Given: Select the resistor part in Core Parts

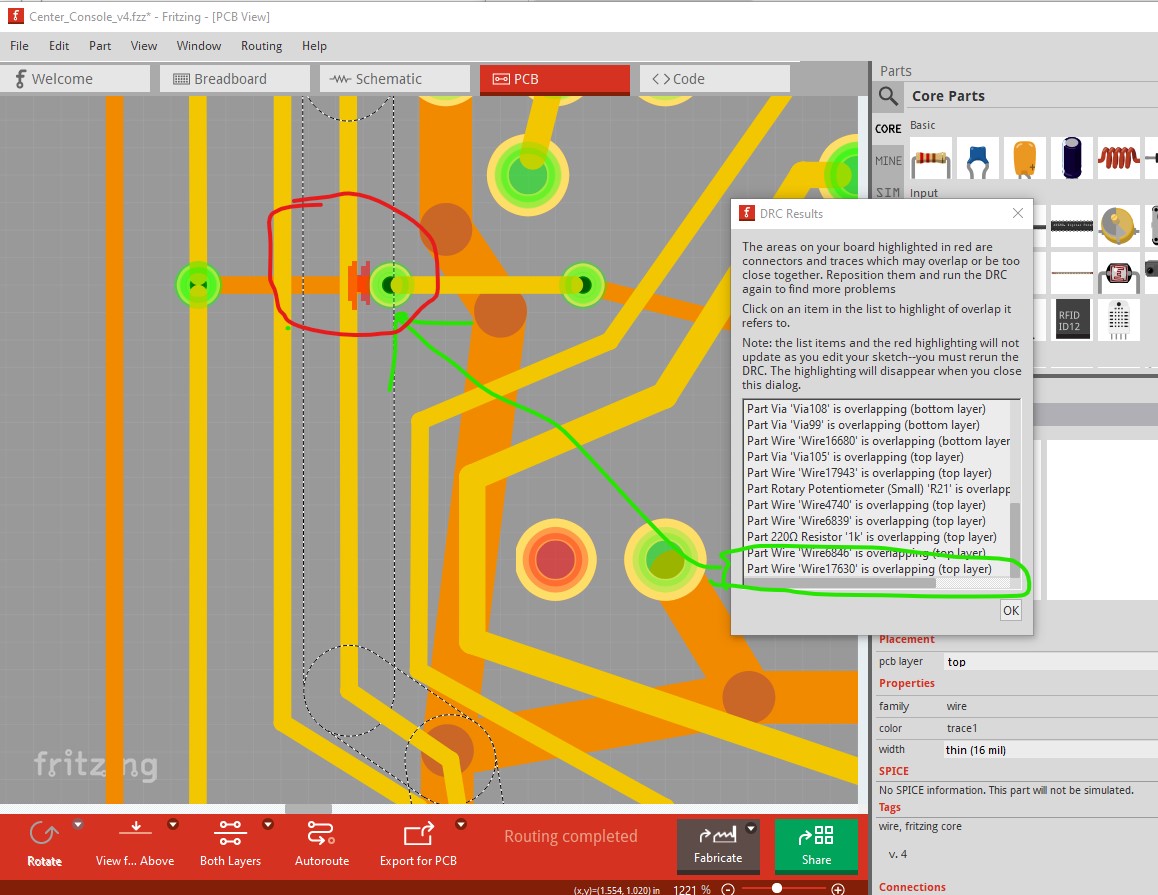Looking at the screenshot, I should [931, 158].
